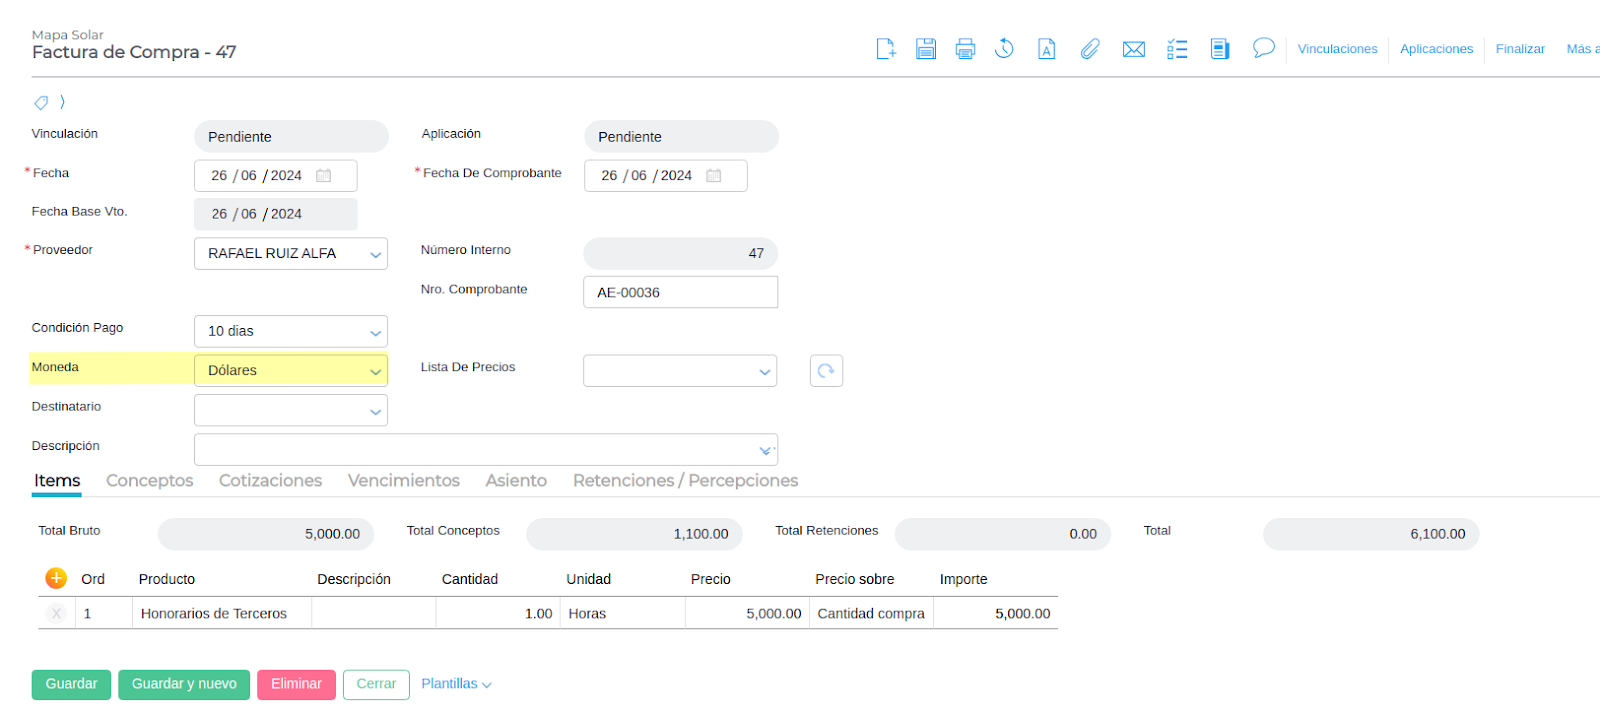Click the orange add item plus button
Viewport: 1600px width, 713px height.
56,578
